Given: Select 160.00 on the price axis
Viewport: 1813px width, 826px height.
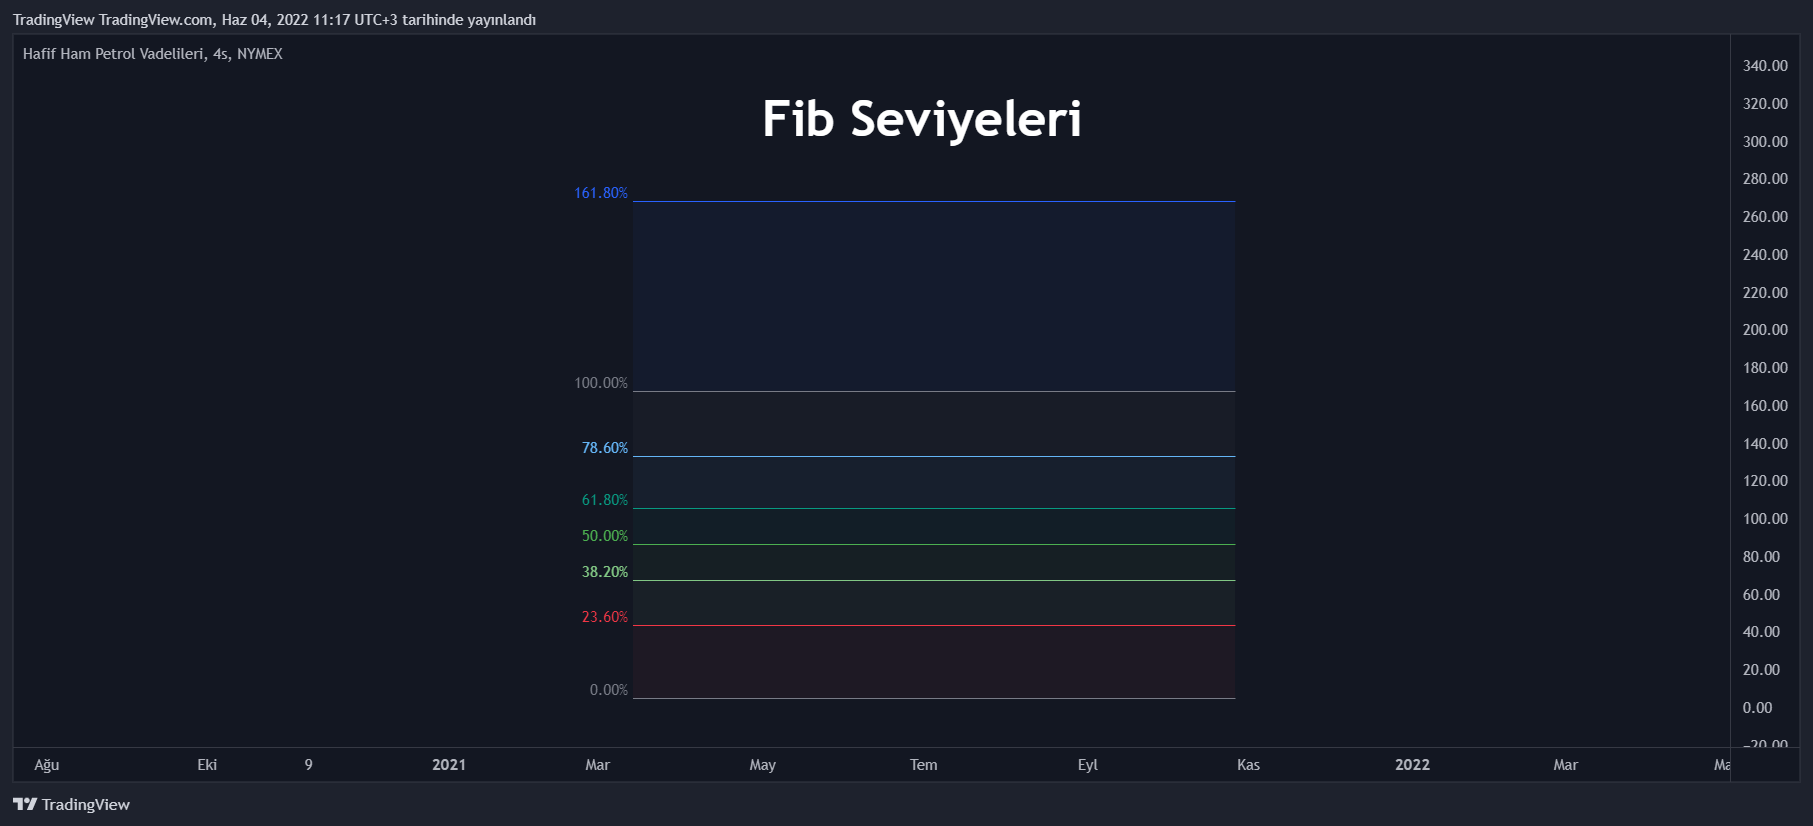Looking at the screenshot, I should click(1765, 406).
